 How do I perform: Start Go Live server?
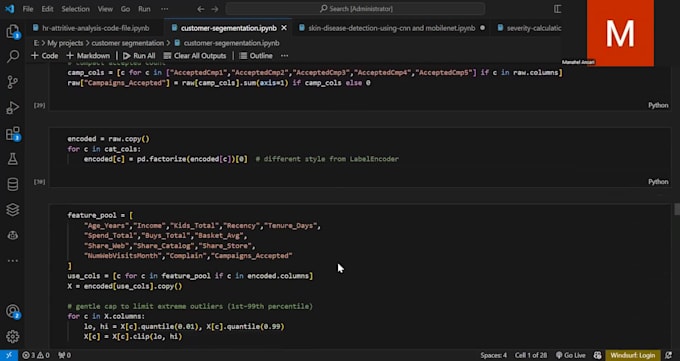pos(570,355)
